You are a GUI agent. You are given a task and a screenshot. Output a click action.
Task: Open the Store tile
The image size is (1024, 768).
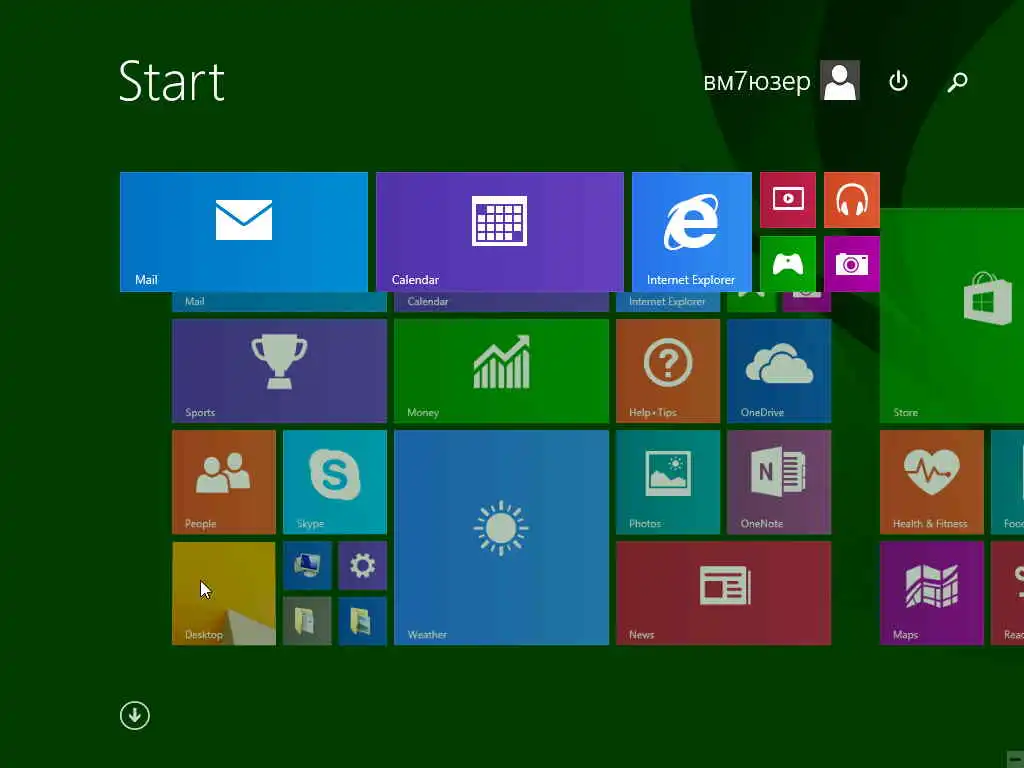[952, 315]
